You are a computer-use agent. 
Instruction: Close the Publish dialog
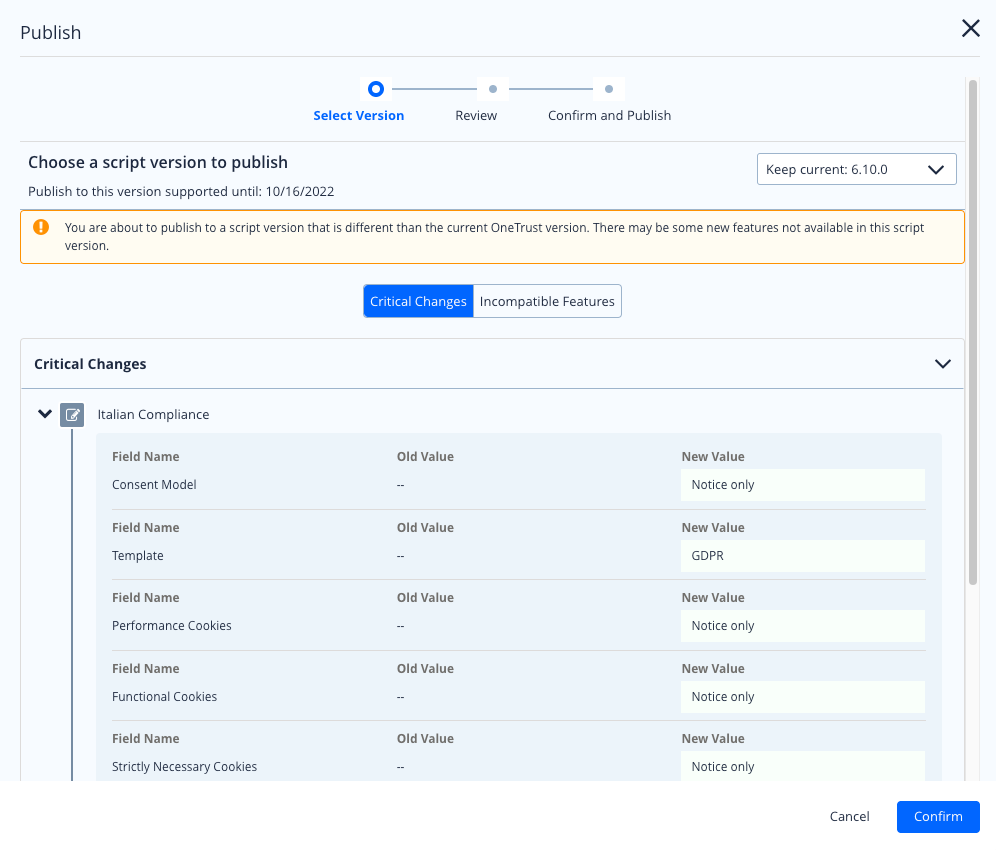click(x=970, y=28)
